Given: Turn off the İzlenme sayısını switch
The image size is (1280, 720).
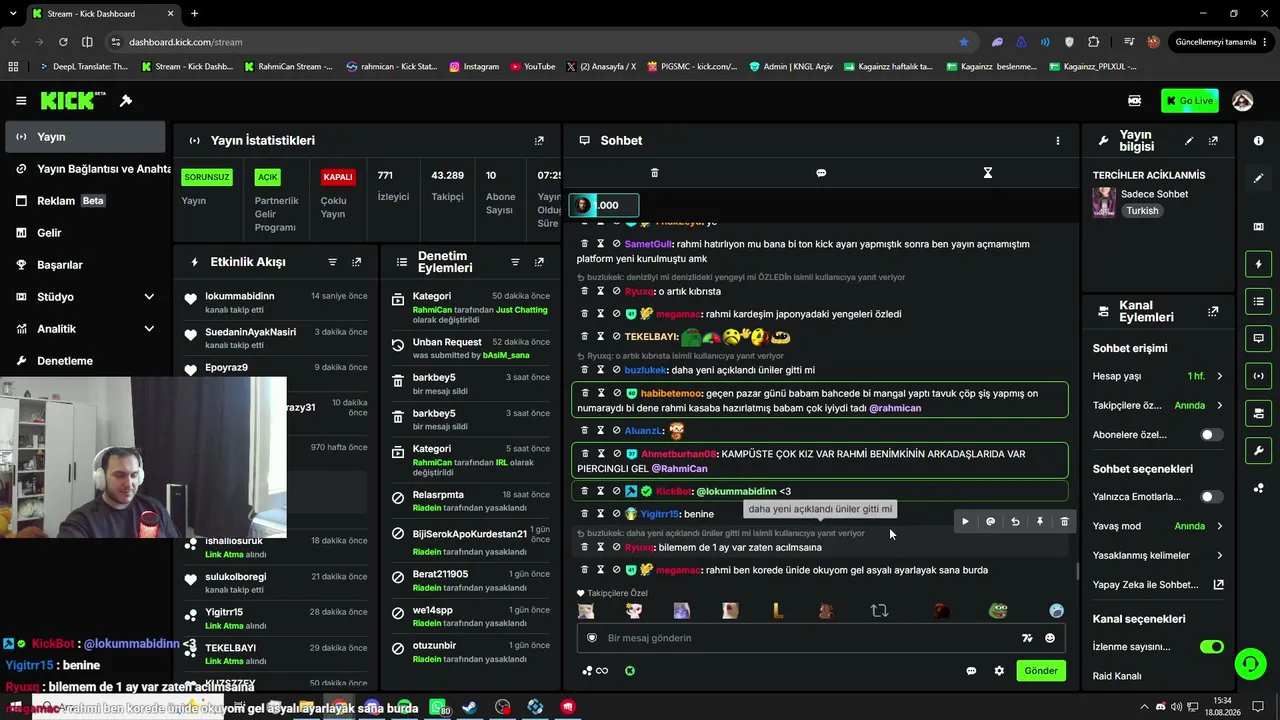Looking at the screenshot, I should (x=1211, y=647).
